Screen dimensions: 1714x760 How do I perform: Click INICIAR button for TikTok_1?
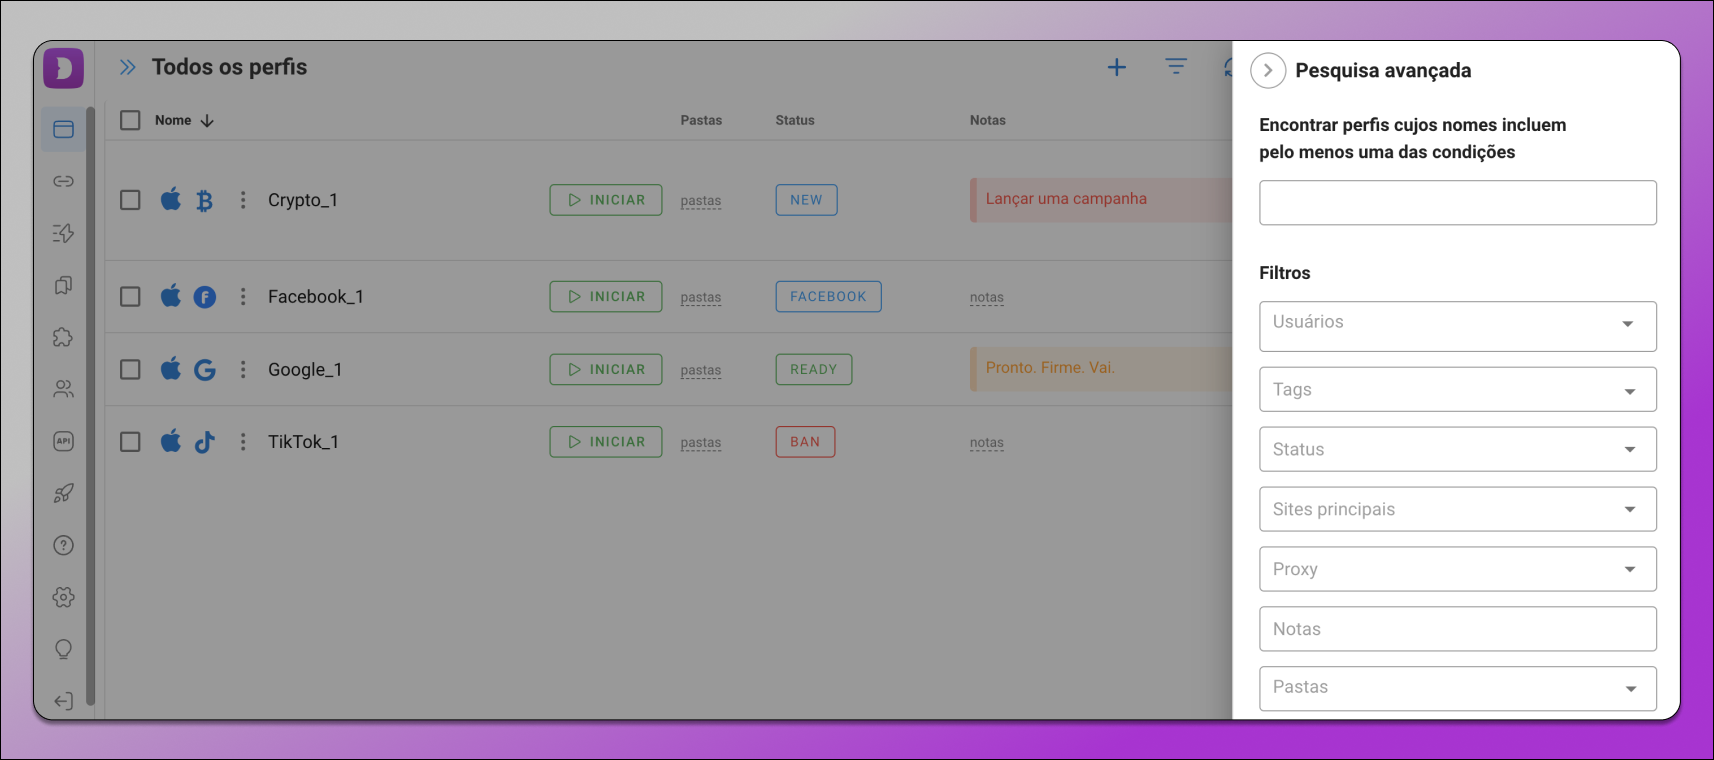click(606, 442)
